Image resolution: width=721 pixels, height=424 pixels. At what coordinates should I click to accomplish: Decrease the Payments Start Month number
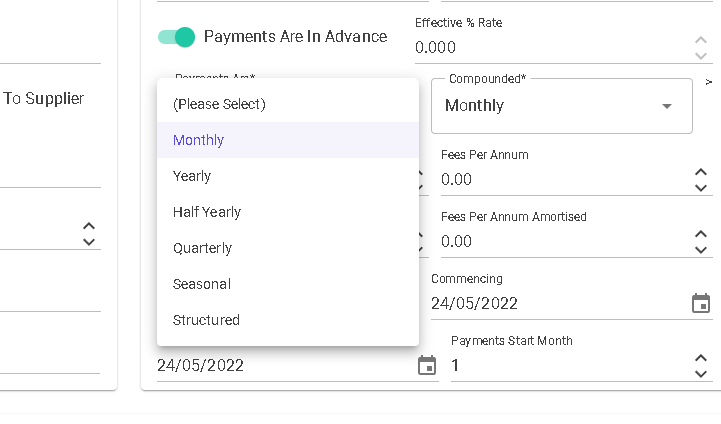point(700,374)
